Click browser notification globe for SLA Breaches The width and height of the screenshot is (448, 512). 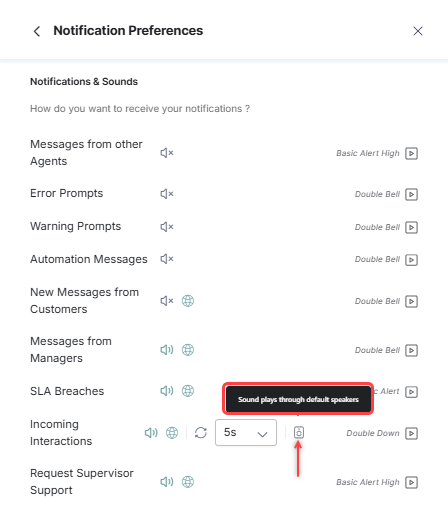point(188,391)
